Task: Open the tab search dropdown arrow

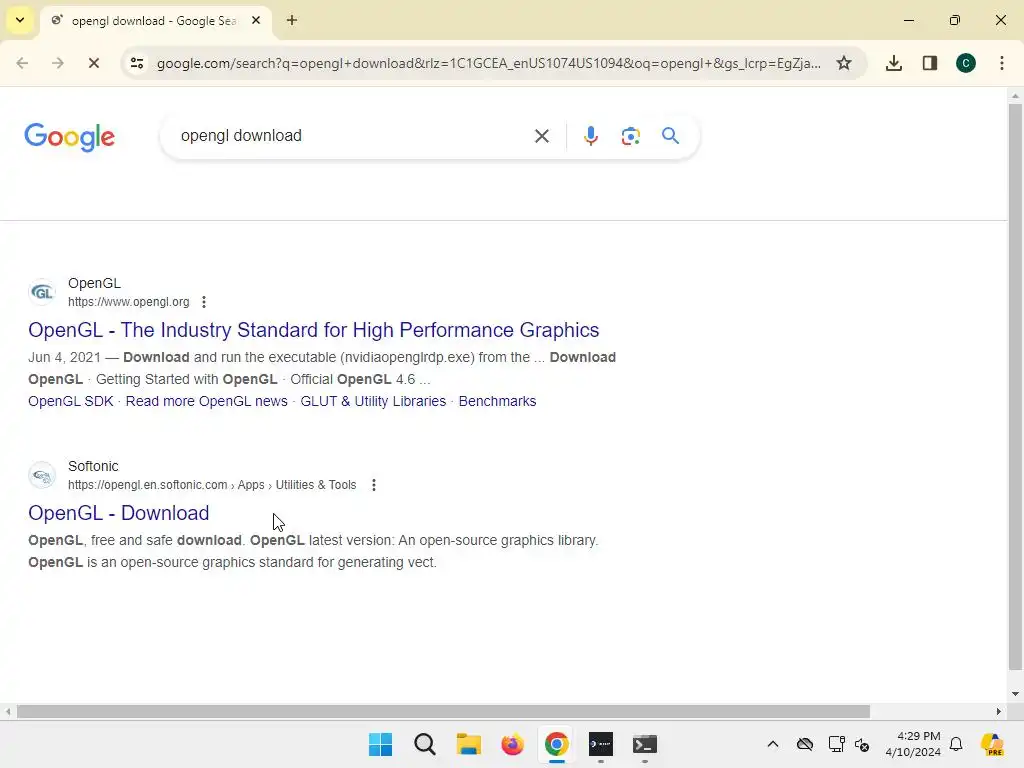Action: [x=20, y=20]
